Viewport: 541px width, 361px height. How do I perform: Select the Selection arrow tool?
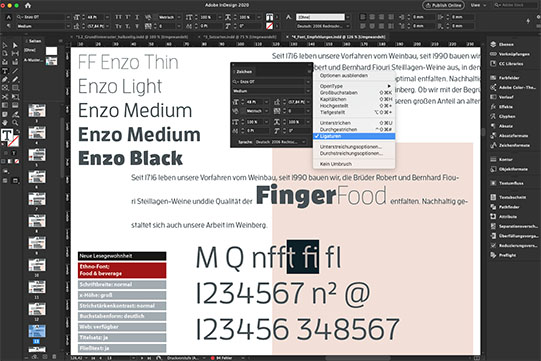[x=5, y=45]
